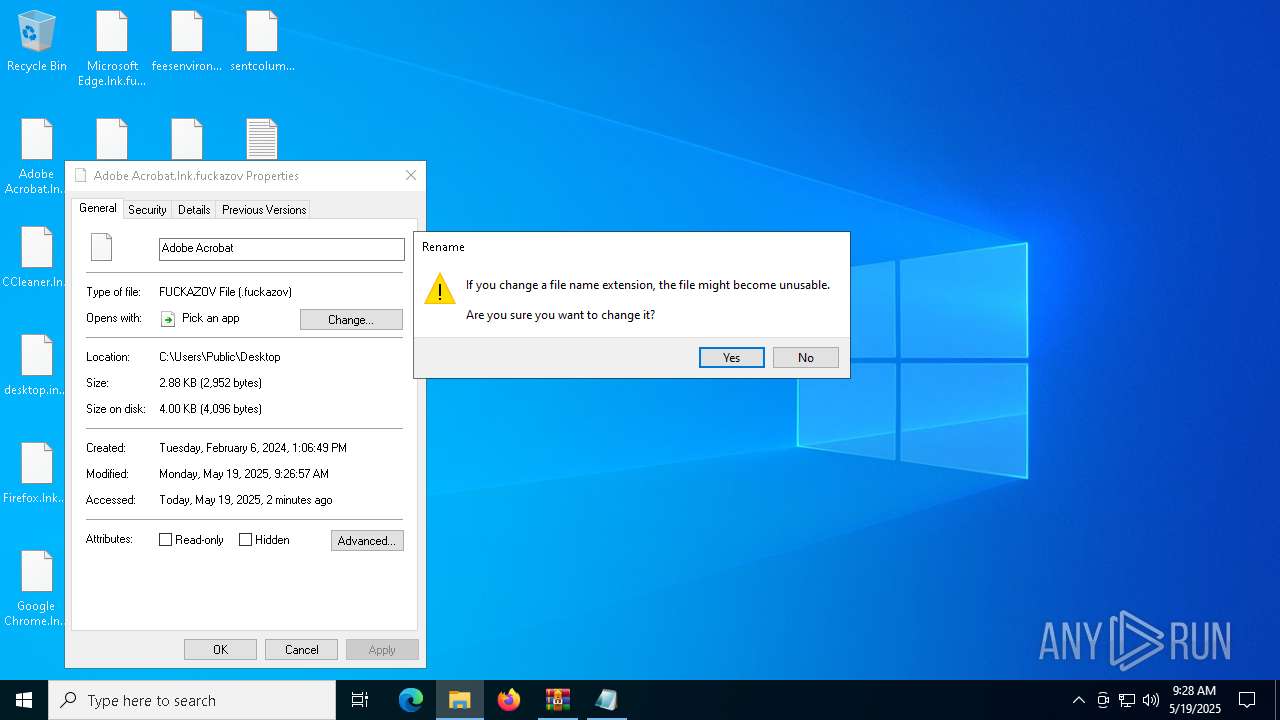The width and height of the screenshot is (1280, 720).
Task: Click the size value 2.88 KB (2,952 bytes)
Action: [x=211, y=383]
